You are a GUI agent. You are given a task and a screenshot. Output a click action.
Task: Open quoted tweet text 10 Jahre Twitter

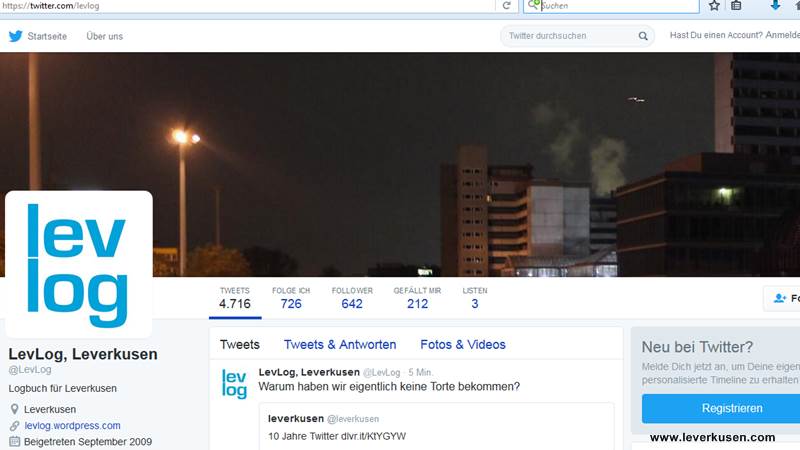coord(337,436)
